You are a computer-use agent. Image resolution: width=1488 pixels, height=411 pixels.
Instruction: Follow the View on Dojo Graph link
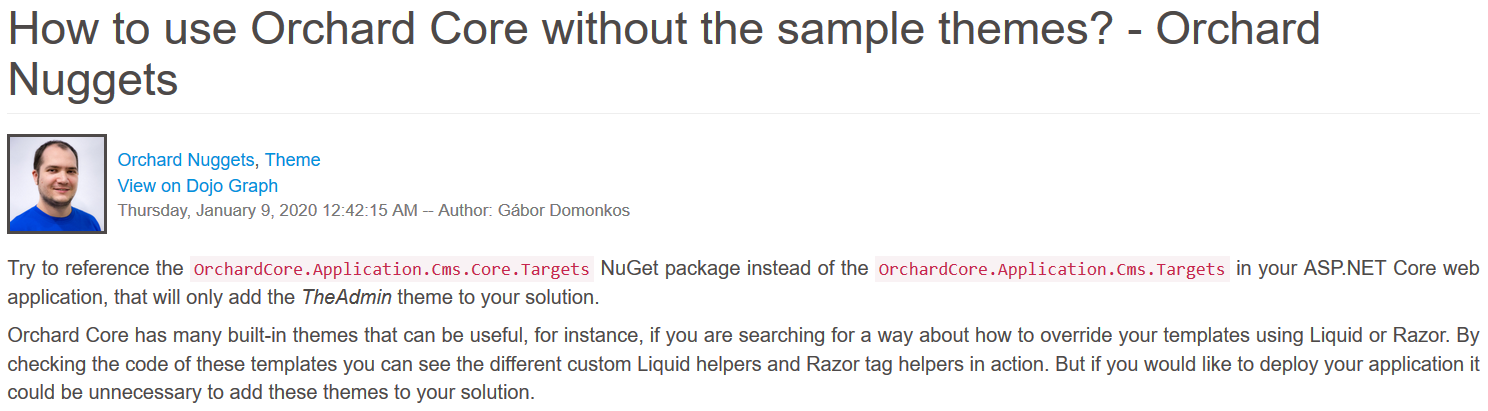pyautogui.click(x=198, y=186)
